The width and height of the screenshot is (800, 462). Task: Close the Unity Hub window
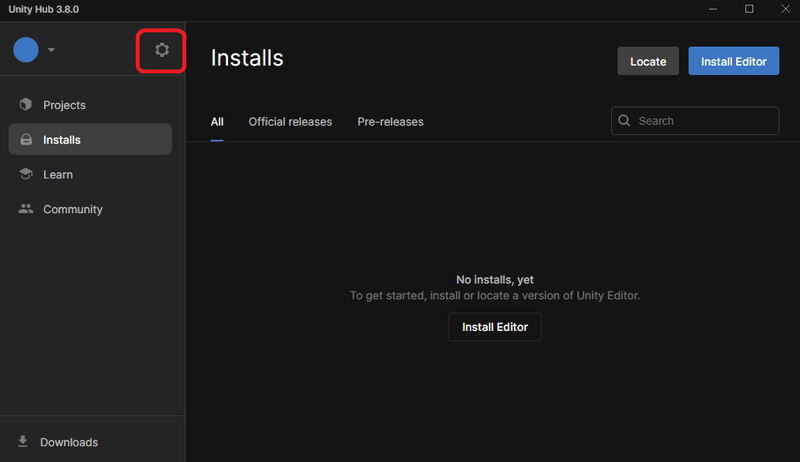(785, 9)
